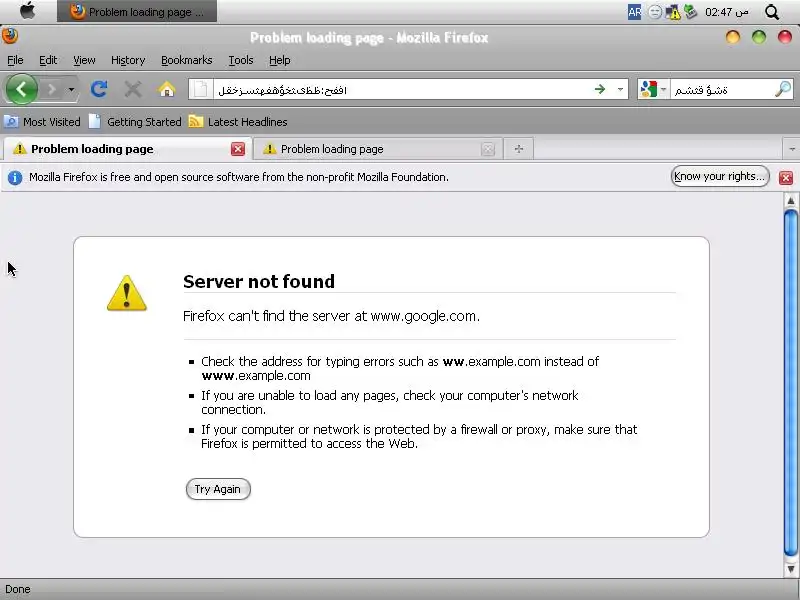Image resolution: width=800 pixels, height=600 pixels.
Task: Click the 02:47 clock in menu bar
Action: pyautogui.click(x=727, y=12)
